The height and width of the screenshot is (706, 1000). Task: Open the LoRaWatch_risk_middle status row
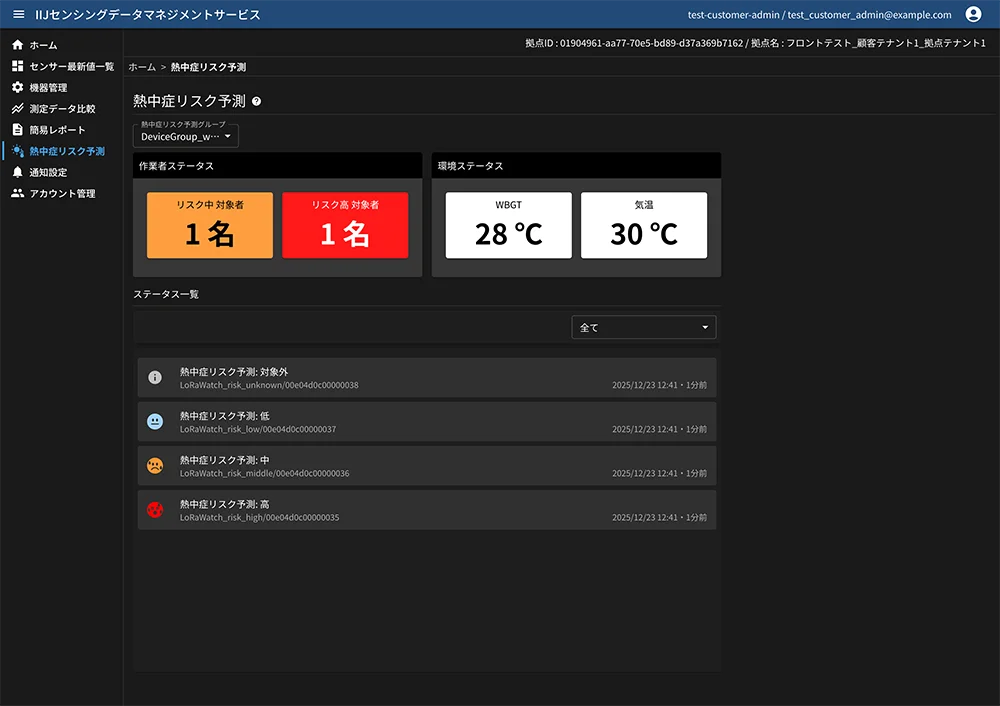coord(424,465)
